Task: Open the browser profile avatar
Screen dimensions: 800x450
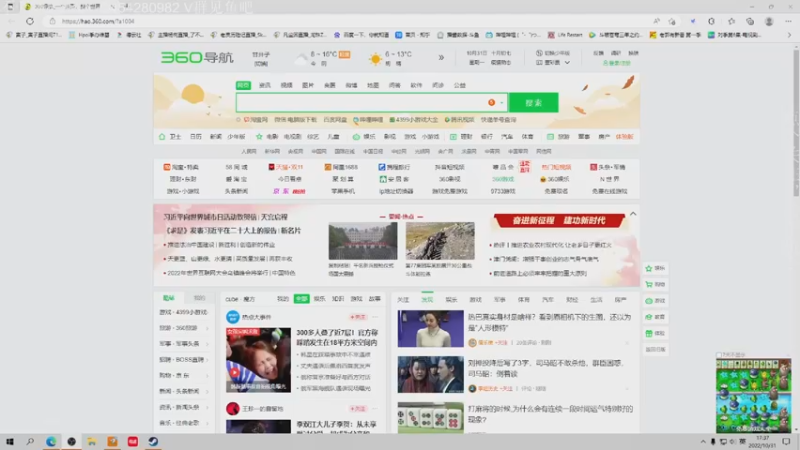Action: (769, 21)
